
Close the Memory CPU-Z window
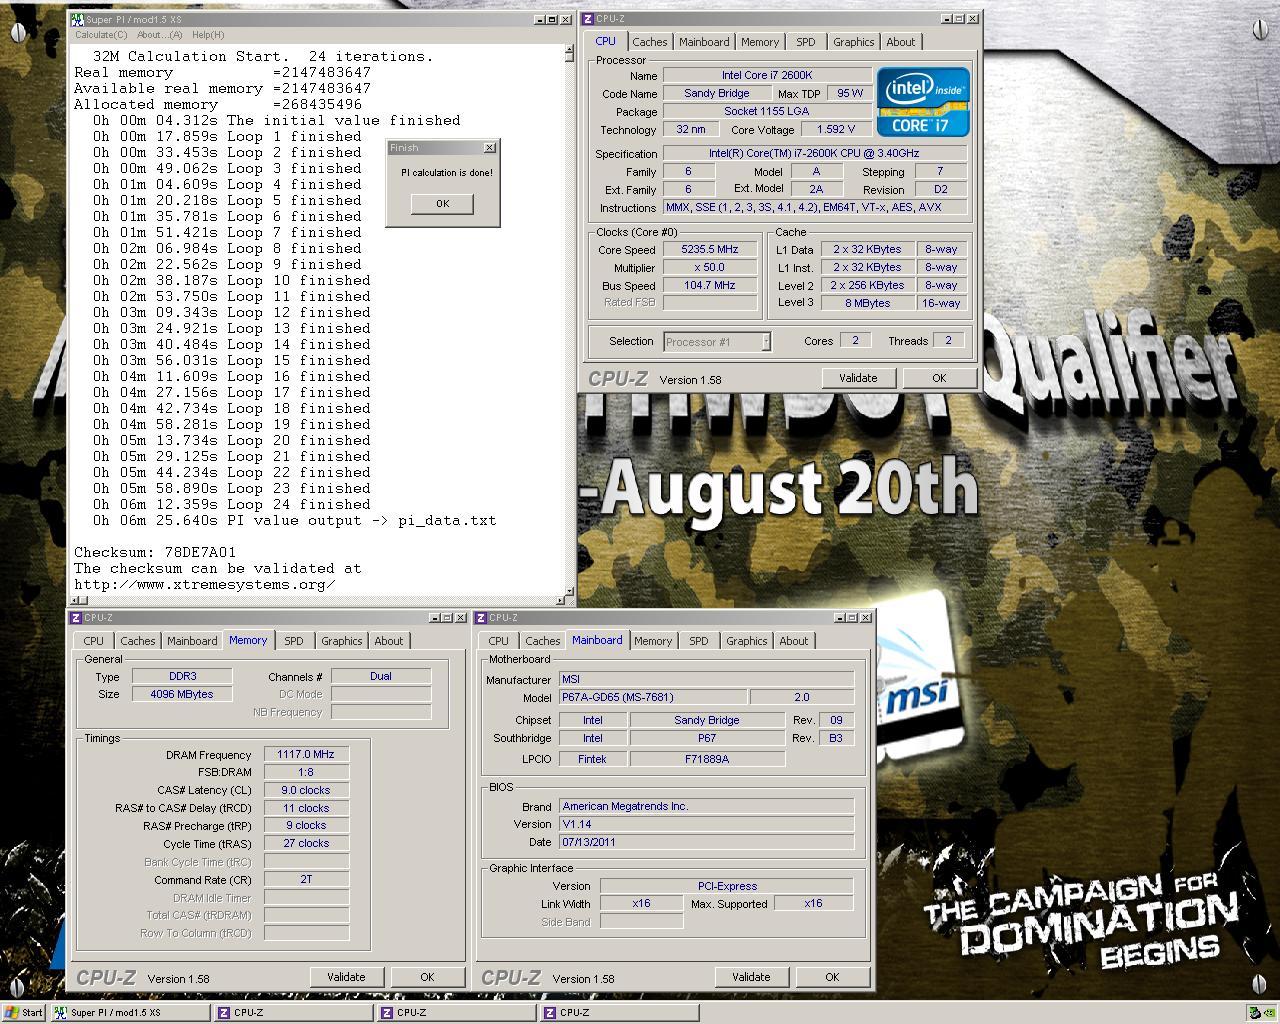point(460,618)
